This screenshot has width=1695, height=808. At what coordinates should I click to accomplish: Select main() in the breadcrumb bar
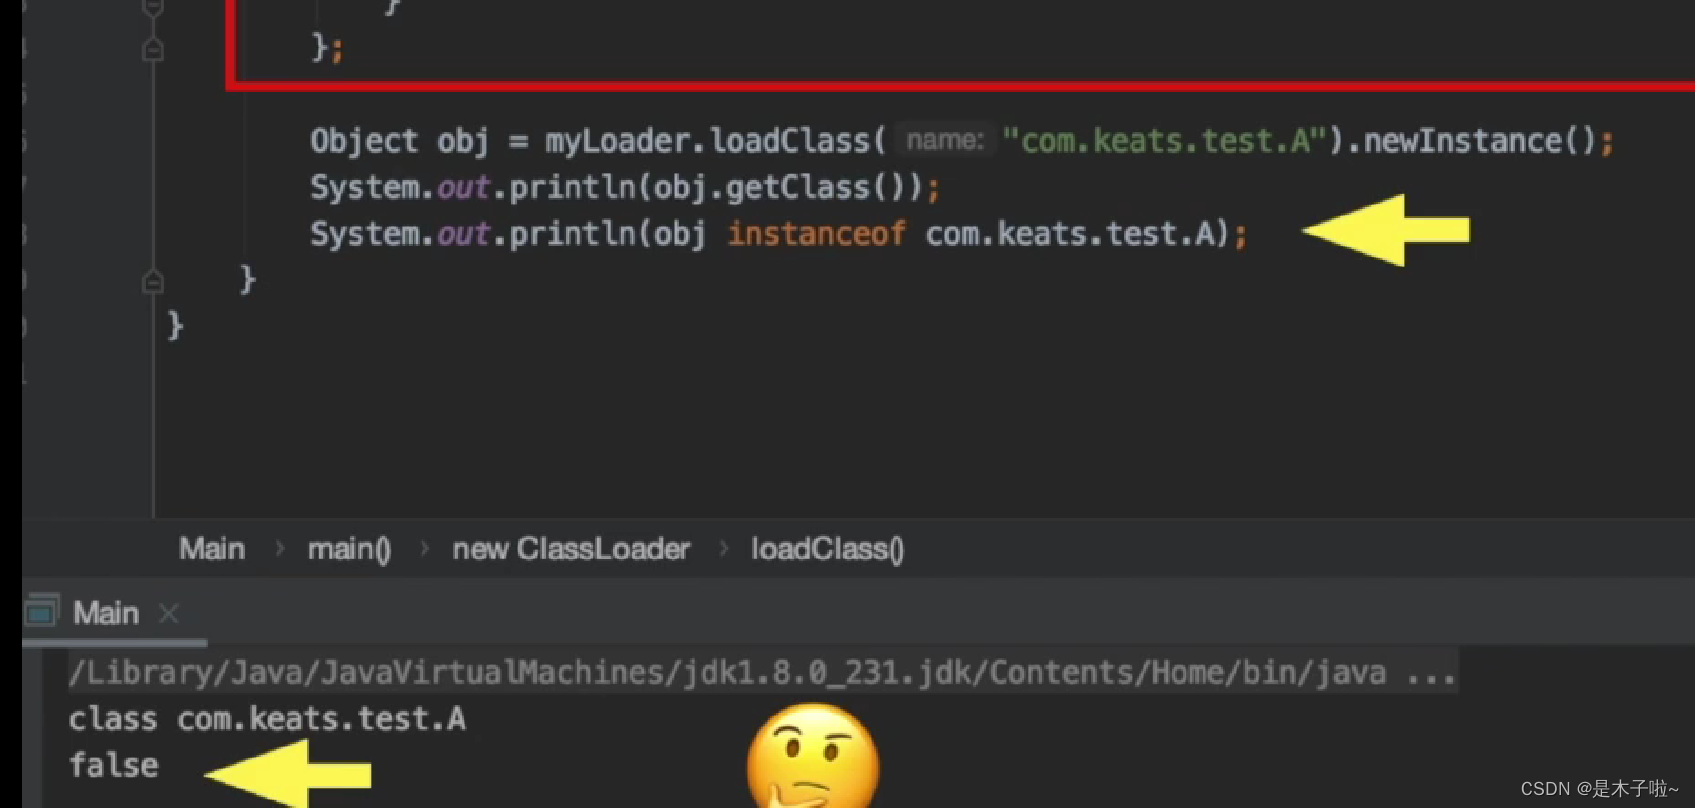pos(349,549)
